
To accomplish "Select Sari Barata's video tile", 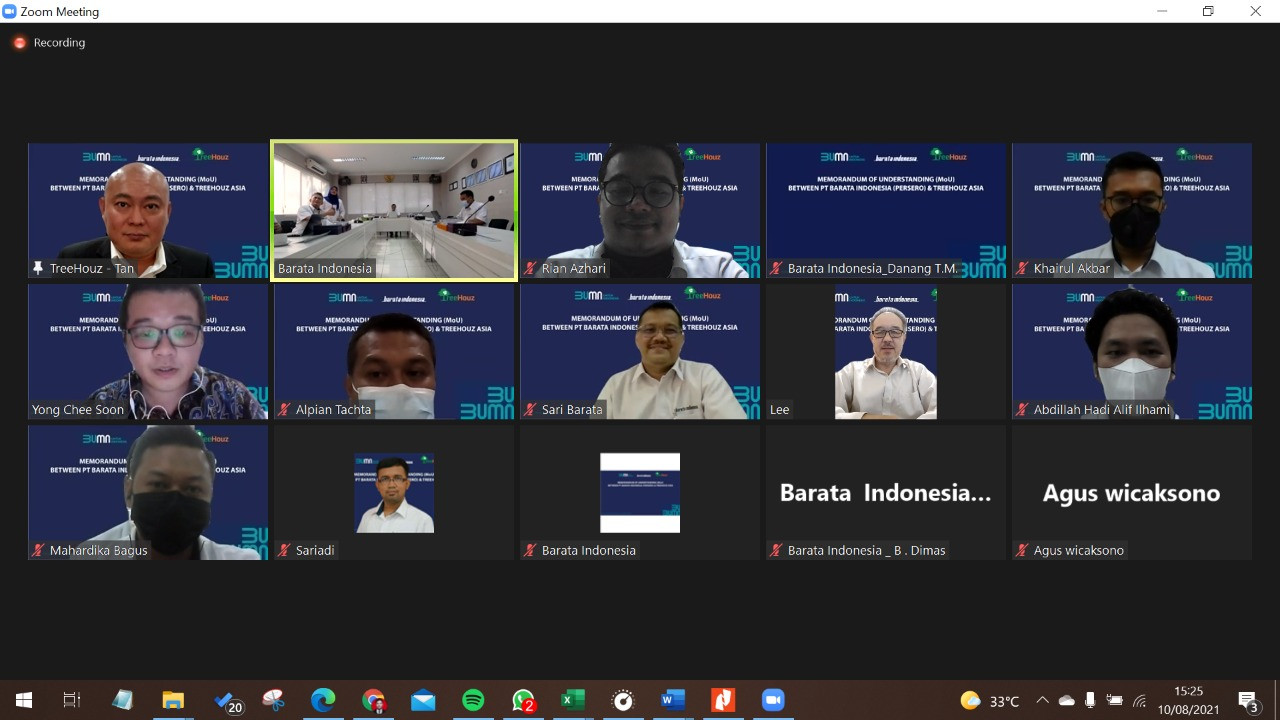I will pos(640,351).
